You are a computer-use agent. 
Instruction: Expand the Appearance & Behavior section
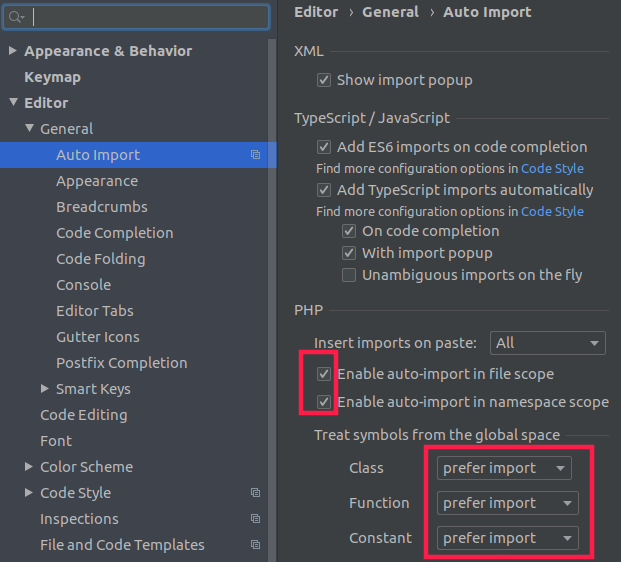click(12, 51)
